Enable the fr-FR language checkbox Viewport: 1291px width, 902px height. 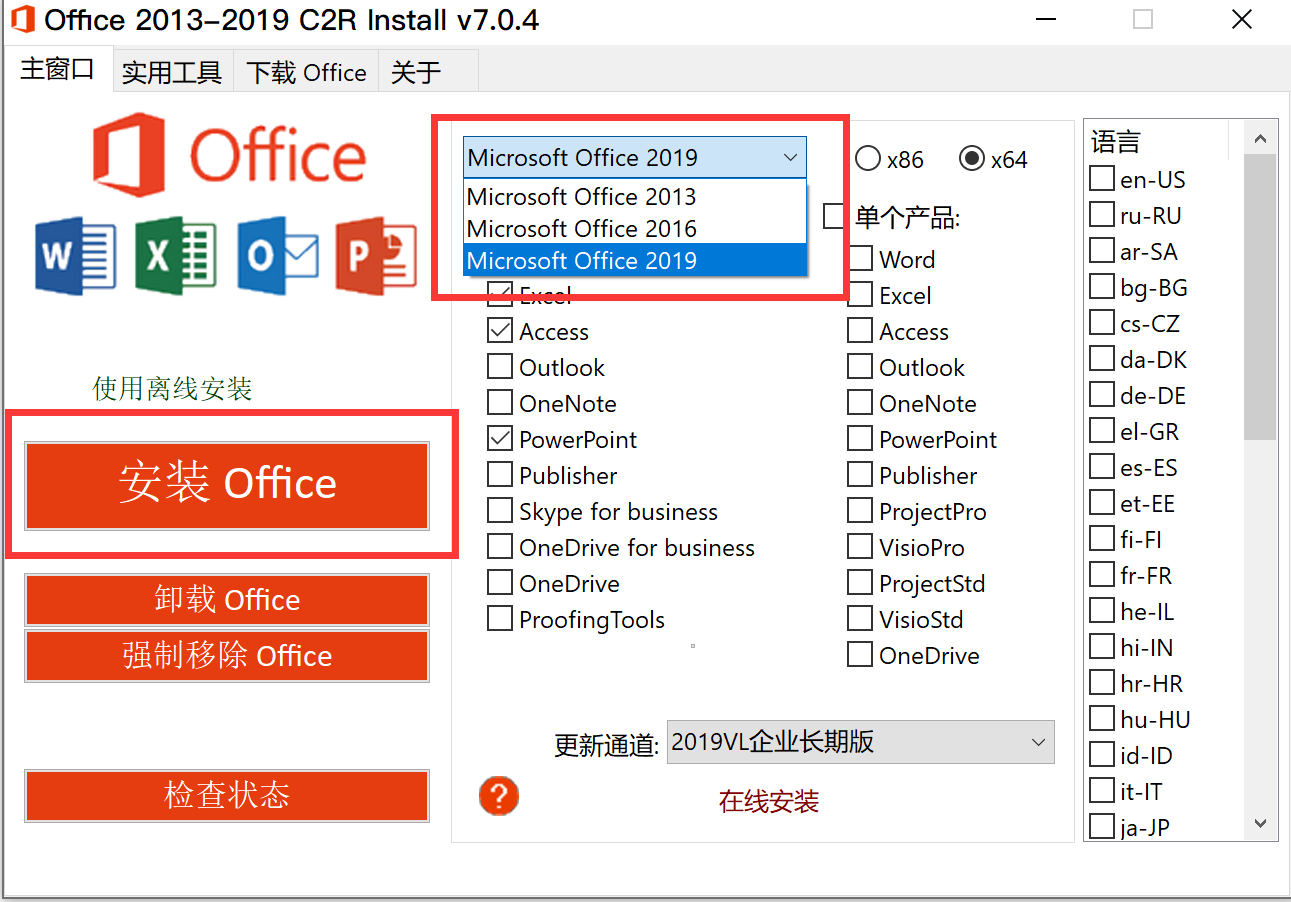pyautogui.click(x=1102, y=575)
